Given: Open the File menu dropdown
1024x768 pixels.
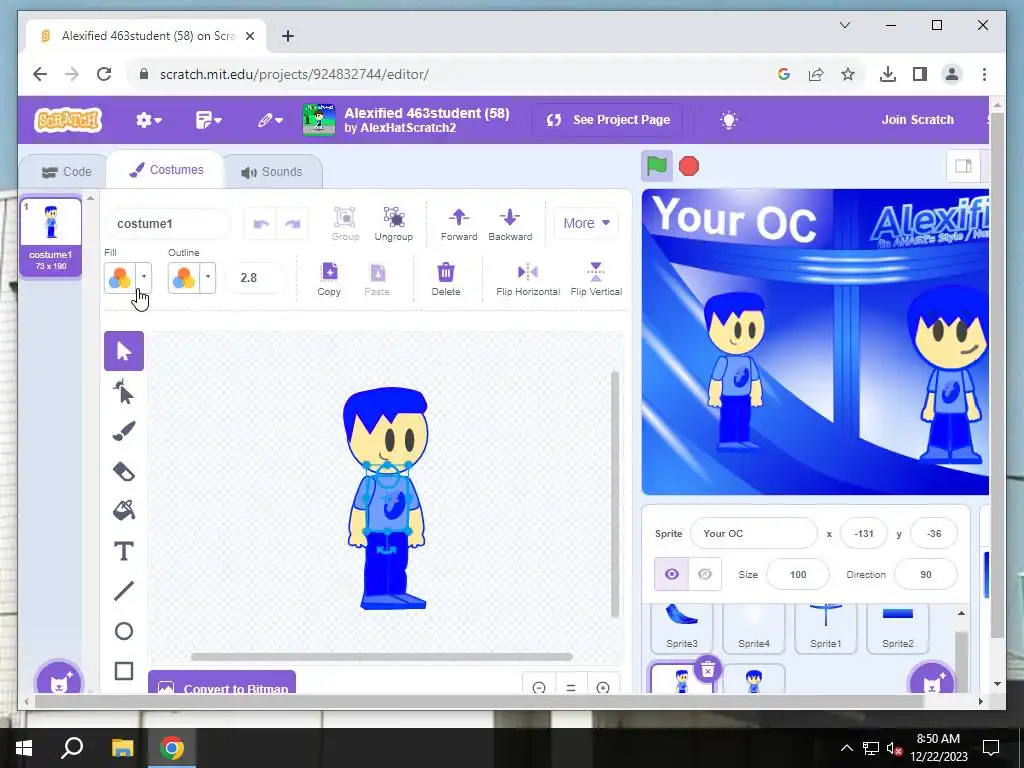Looking at the screenshot, I should tap(208, 120).
